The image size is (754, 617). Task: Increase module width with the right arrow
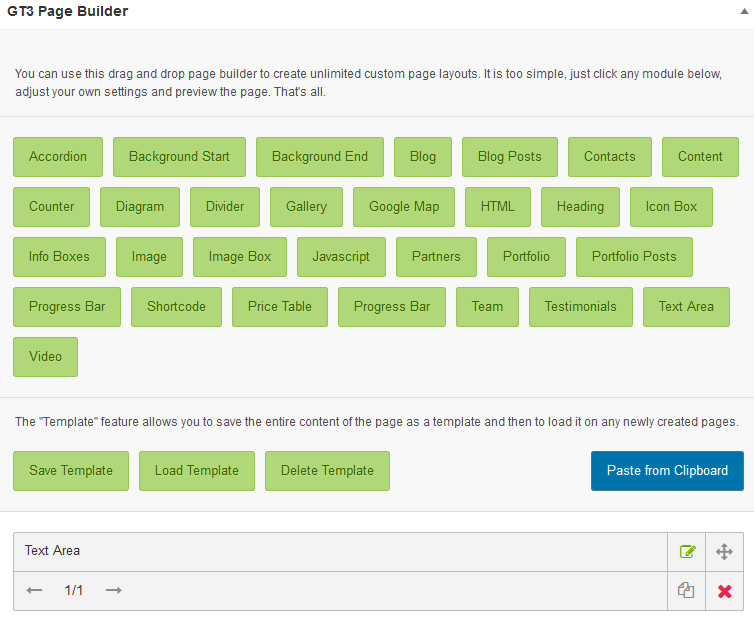coord(113,591)
